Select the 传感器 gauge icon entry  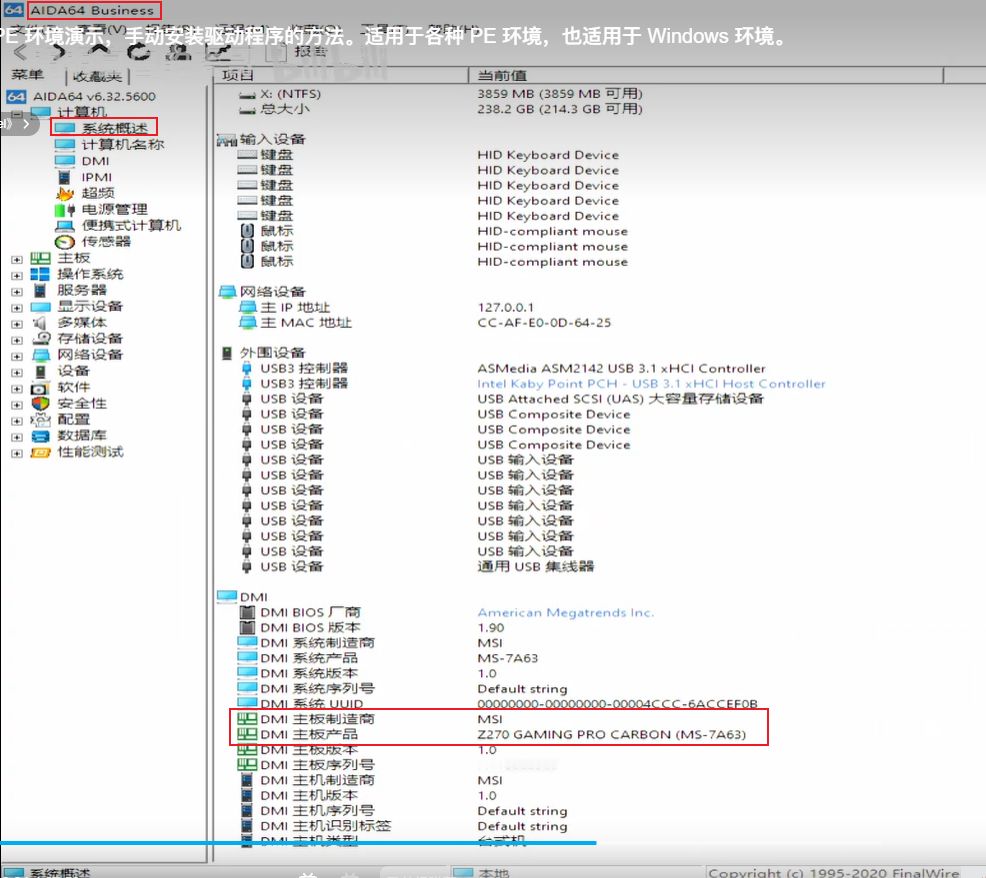point(64,242)
